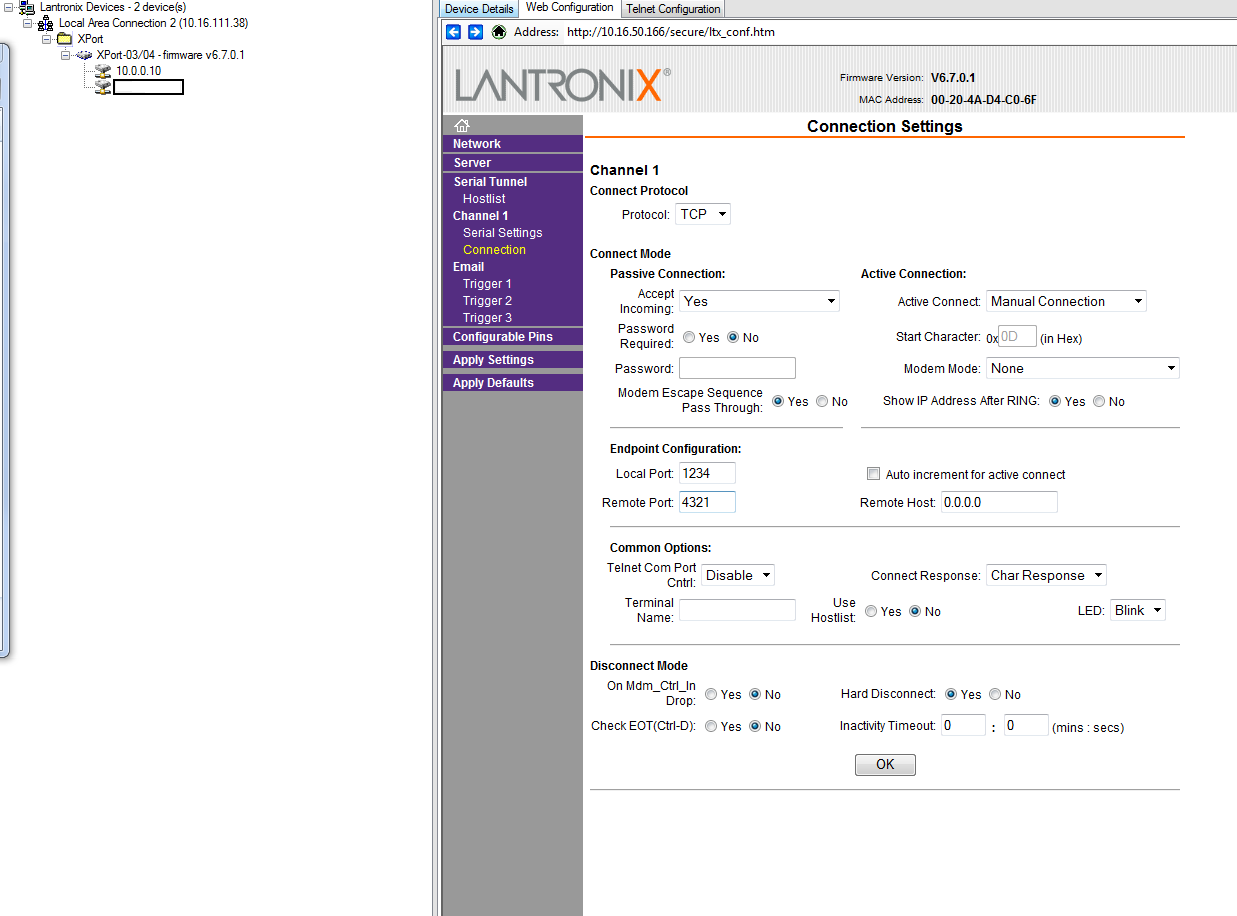
Task: Collapse the Lantronix Devices tree node
Action: click(x=9, y=7)
